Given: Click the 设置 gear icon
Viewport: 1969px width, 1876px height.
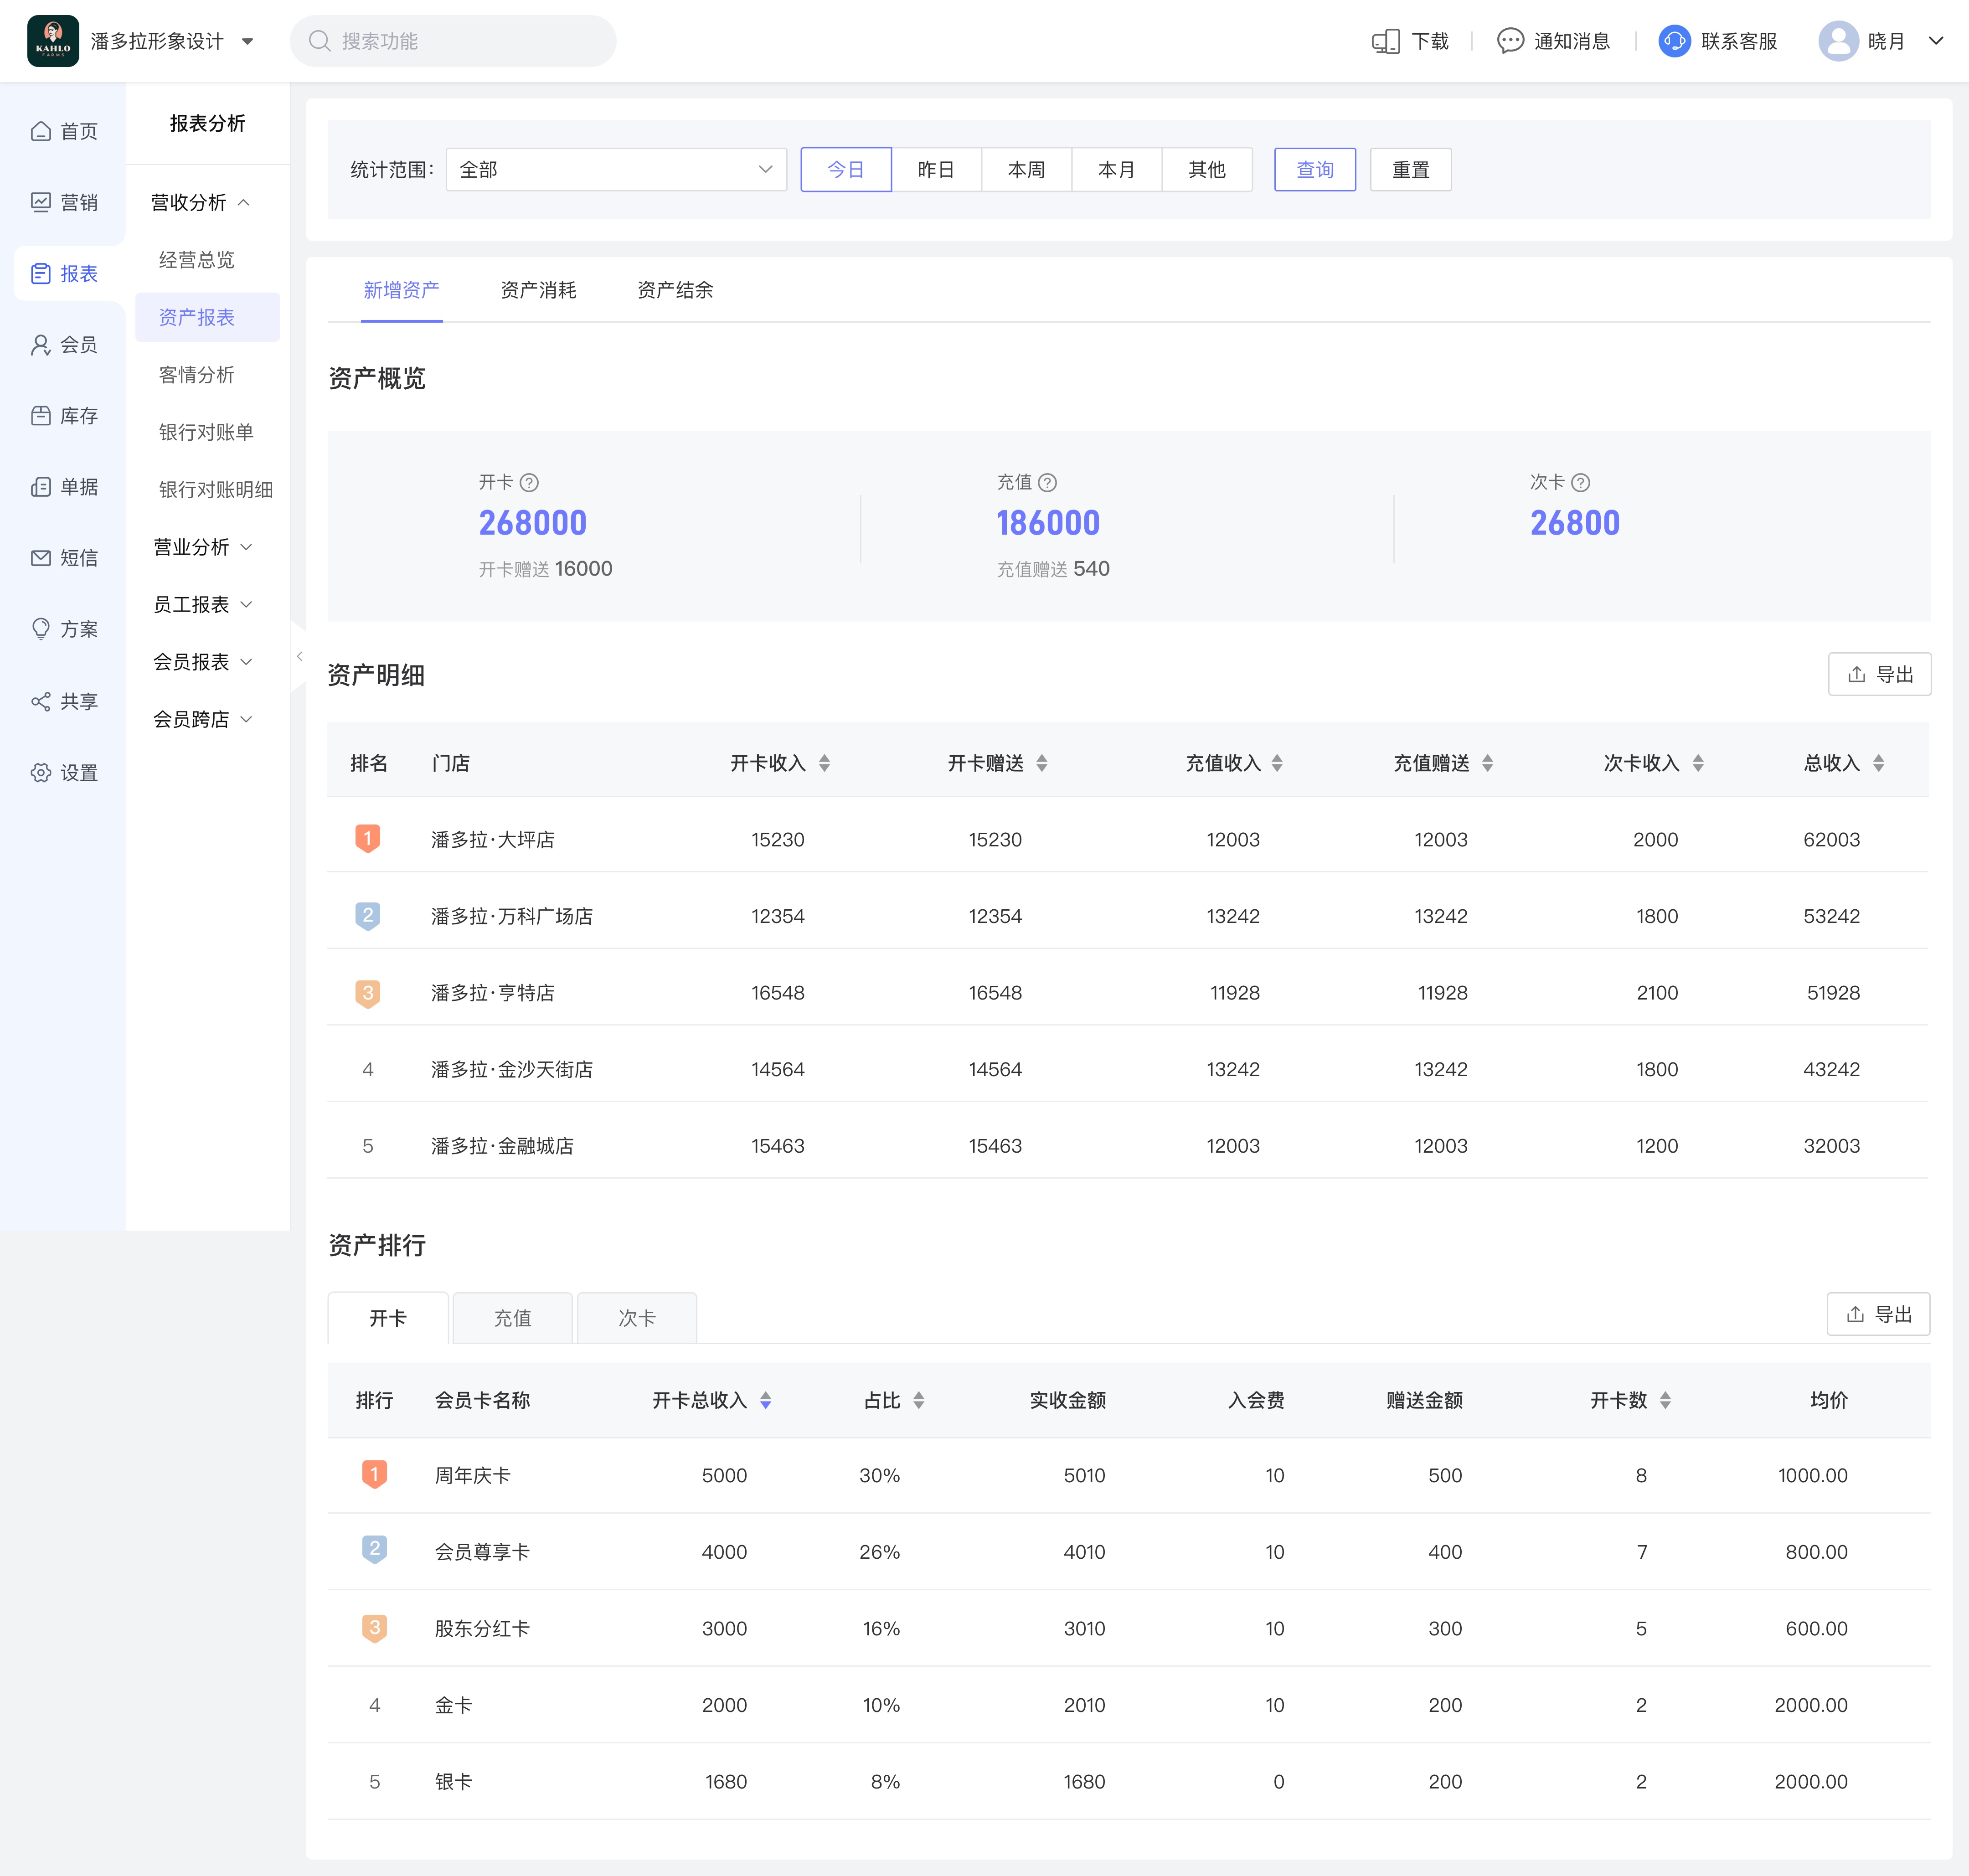Looking at the screenshot, I should pyautogui.click(x=41, y=772).
